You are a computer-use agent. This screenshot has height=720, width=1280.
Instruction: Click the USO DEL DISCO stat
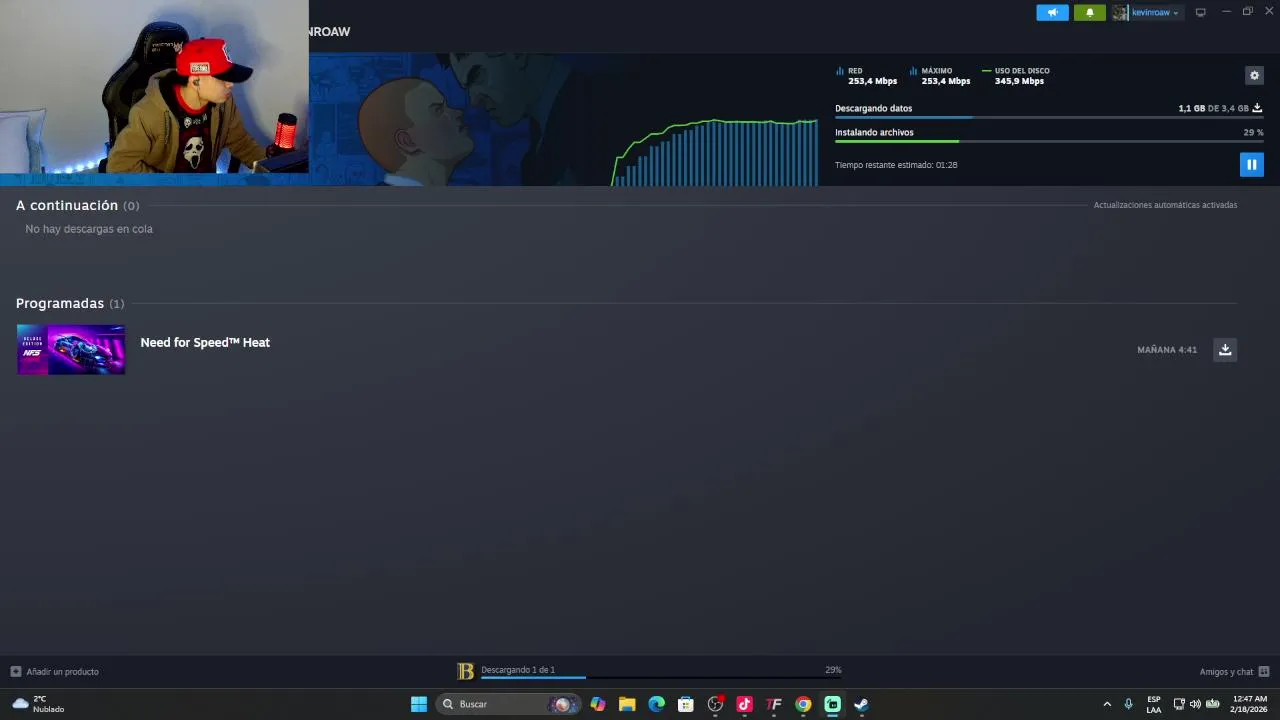coord(1016,76)
